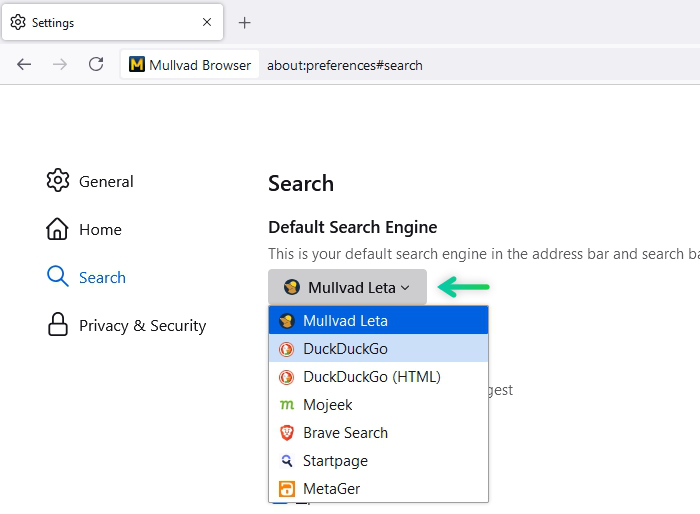
Task: Click the DuckDuckGo (HTML) duck icon
Action: point(287,377)
